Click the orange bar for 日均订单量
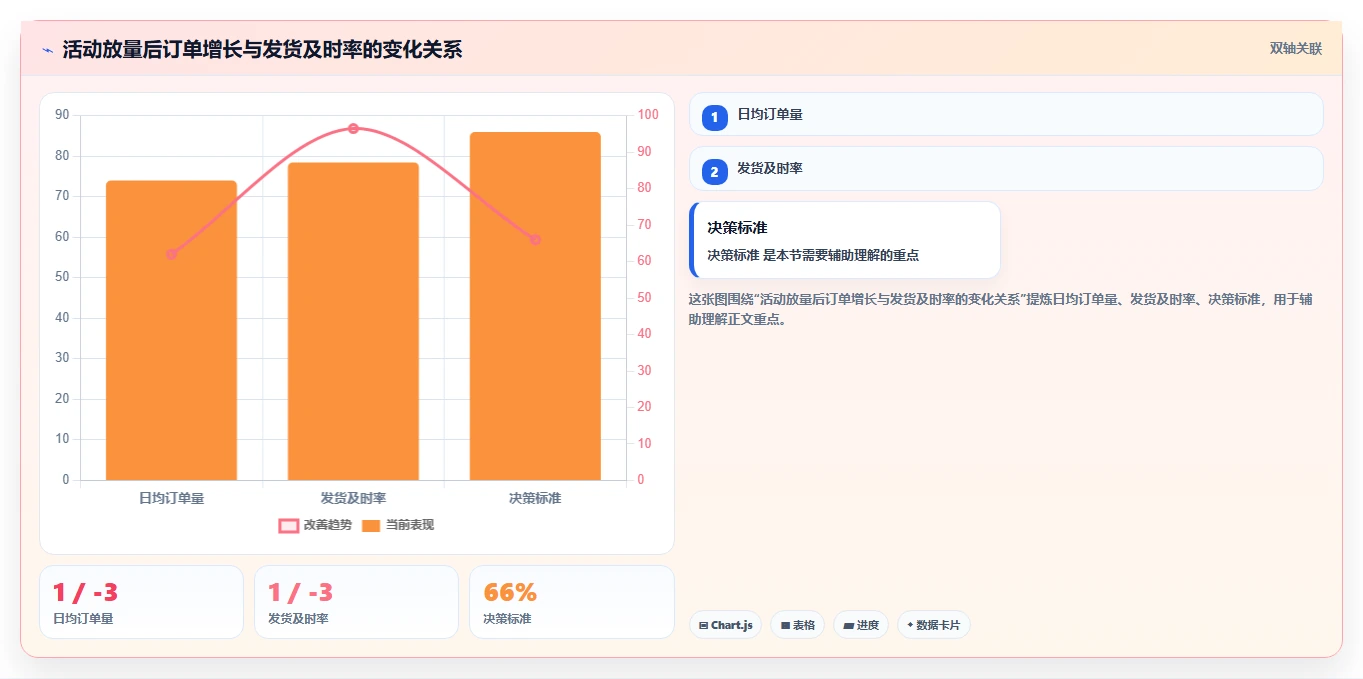1363x679 pixels. (x=171, y=330)
